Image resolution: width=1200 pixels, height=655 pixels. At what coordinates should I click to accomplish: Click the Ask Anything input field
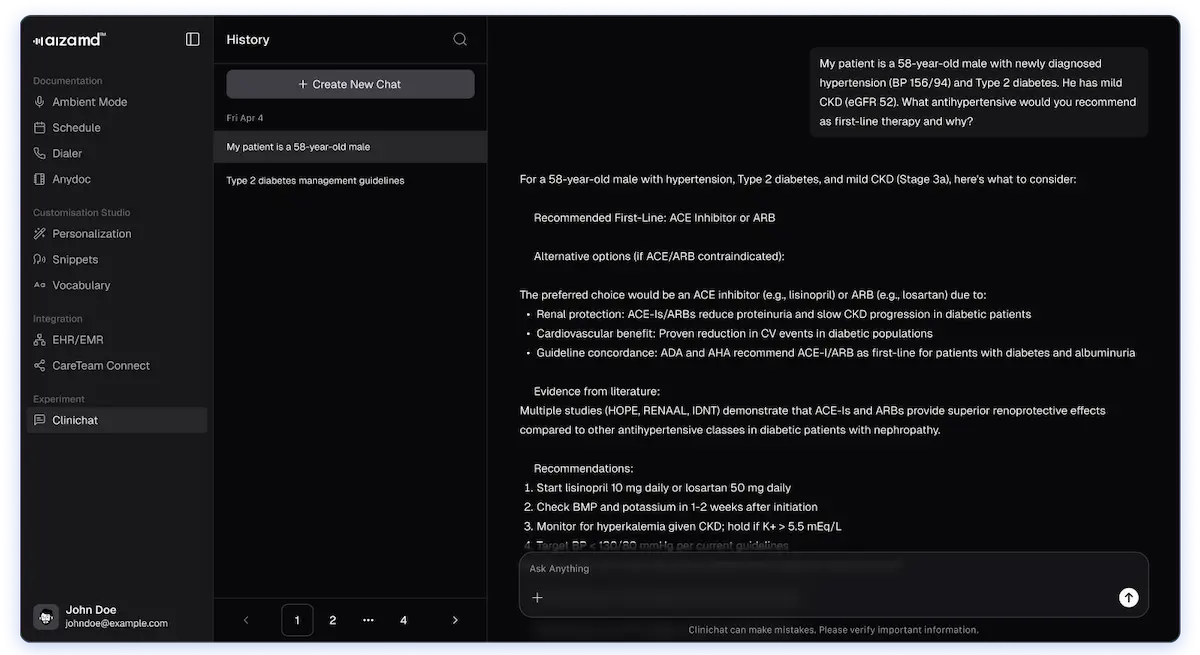tap(833, 569)
